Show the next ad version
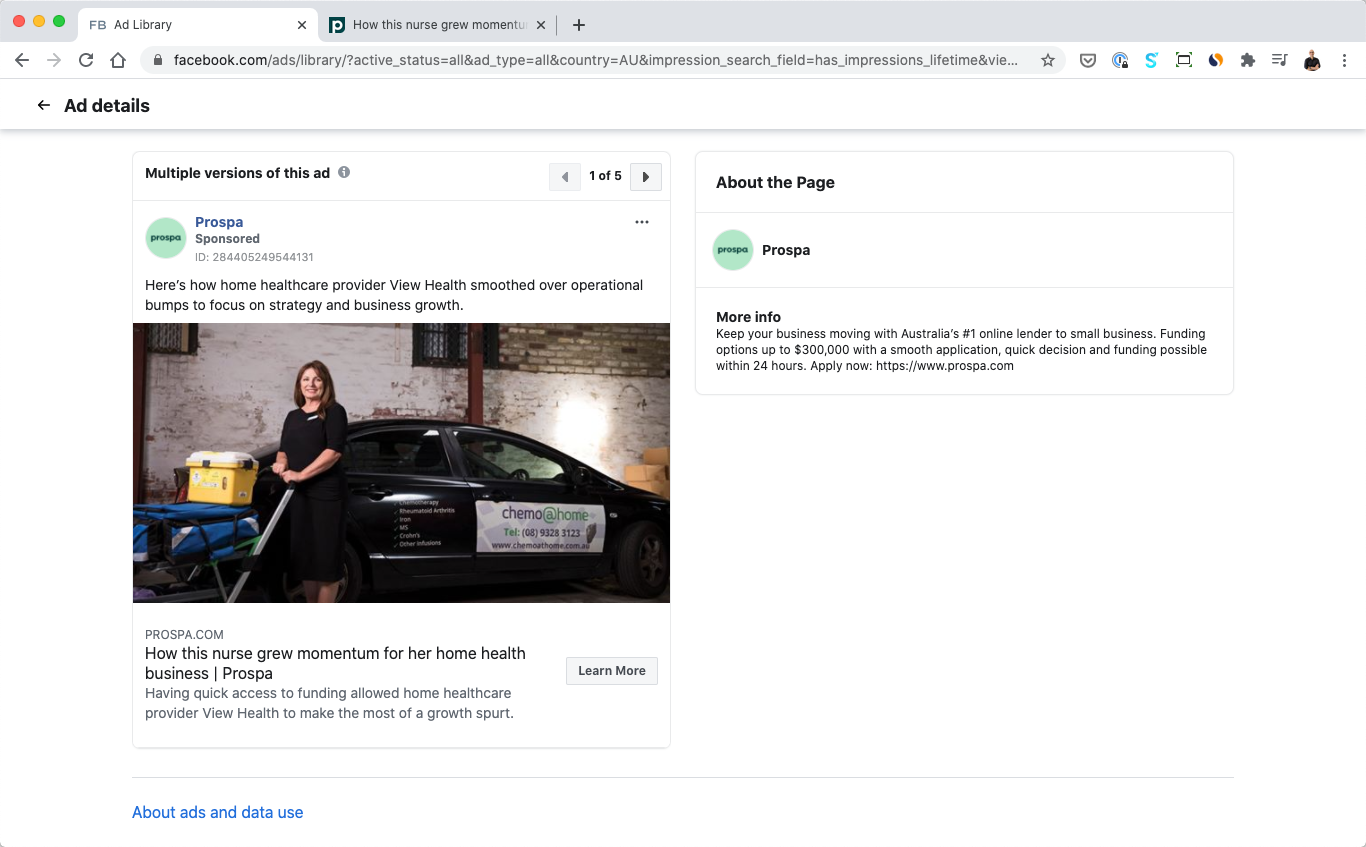The height and width of the screenshot is (847, 1366). [x=646, y=177]
